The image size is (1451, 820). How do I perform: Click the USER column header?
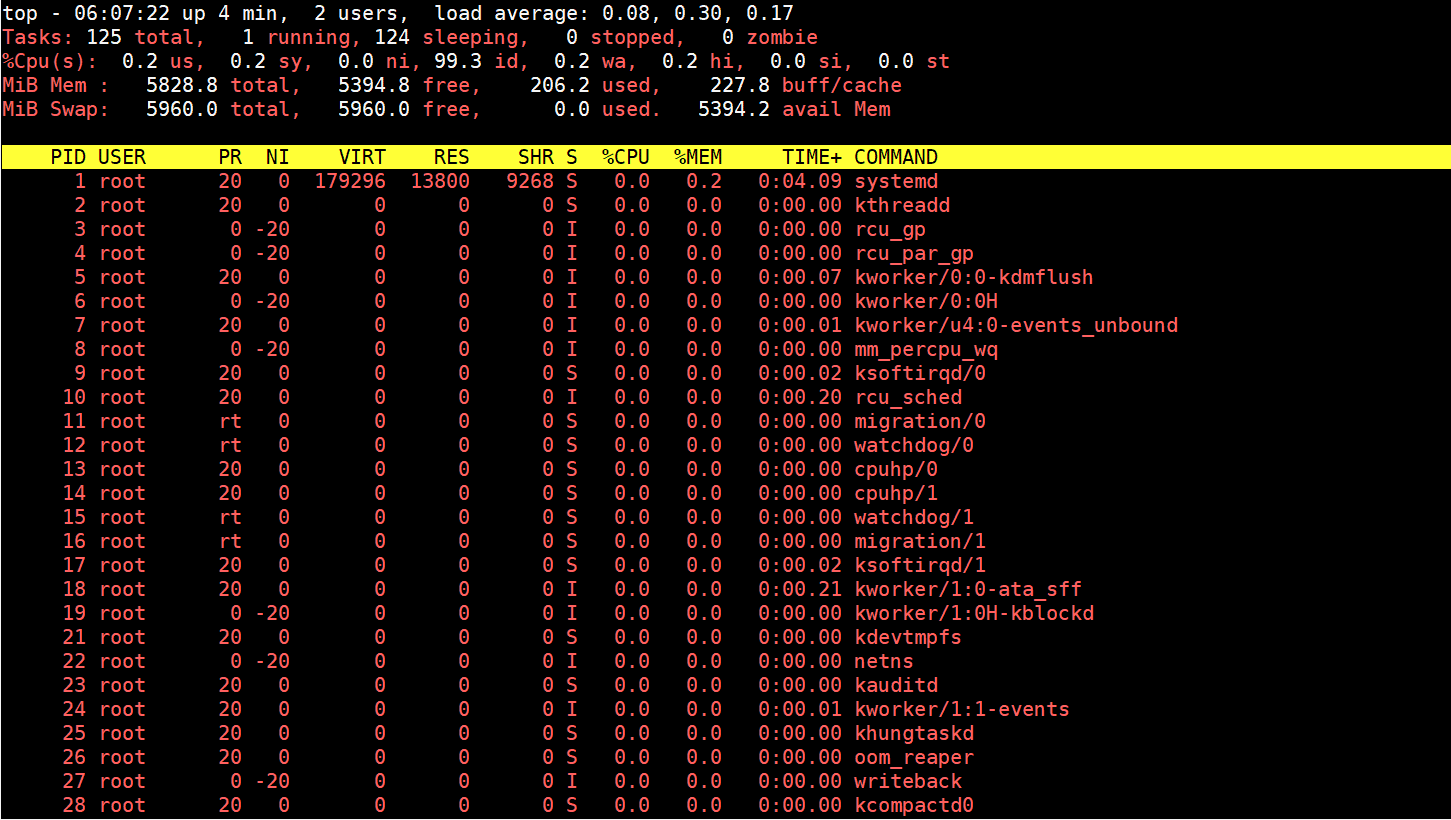pyautogui.click(x=122, y=157)
